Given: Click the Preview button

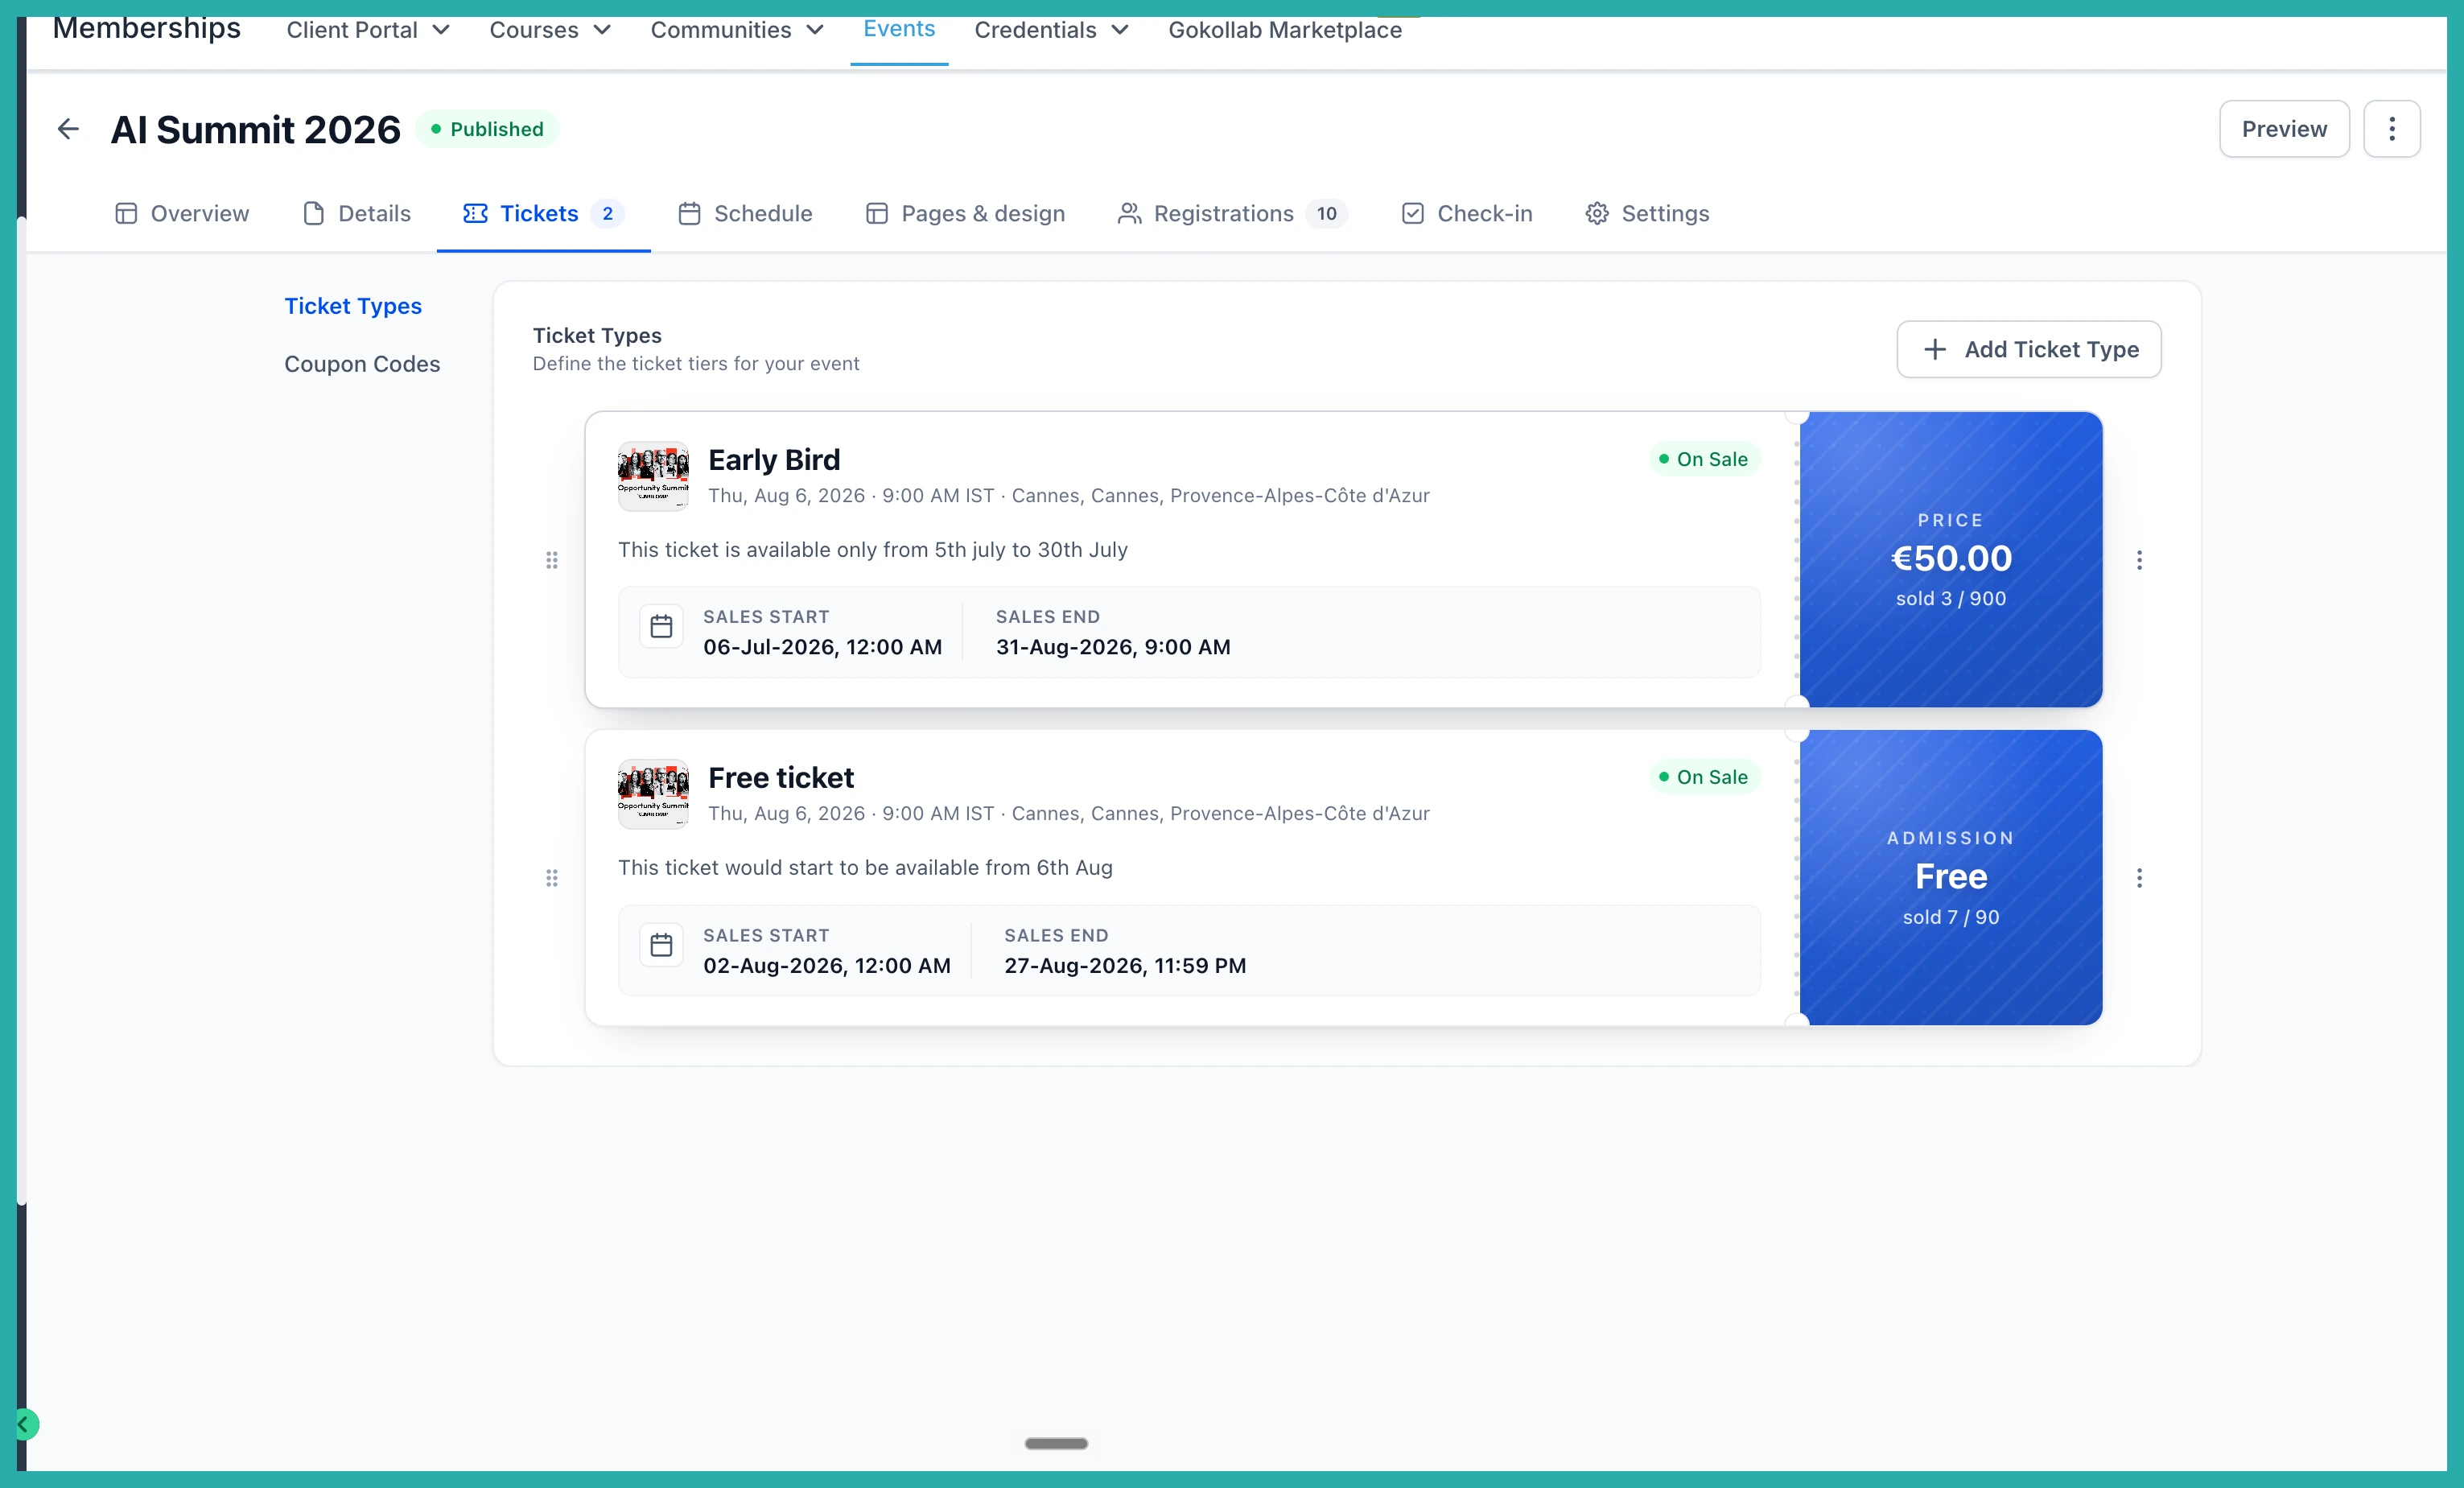Looking at the screenshot, I should [2284, 129].
